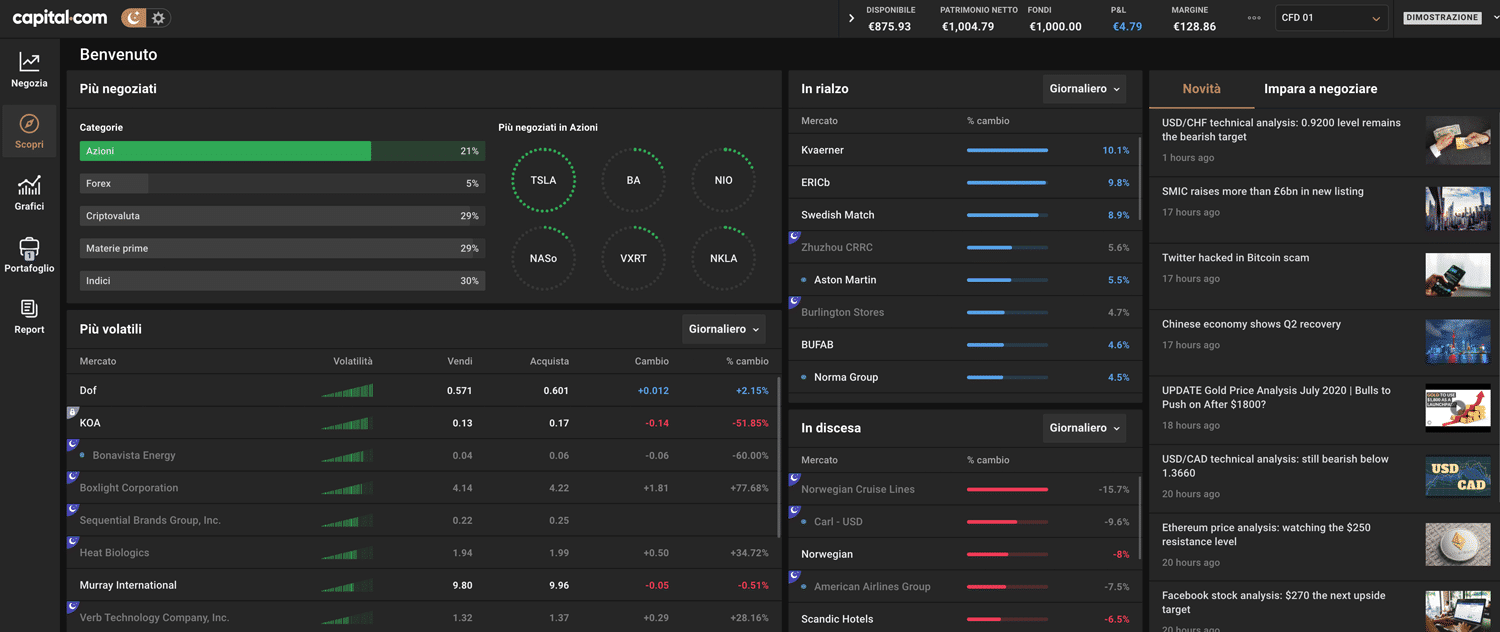
Task: Open Swedish Match gainer row
Action: 965,215
